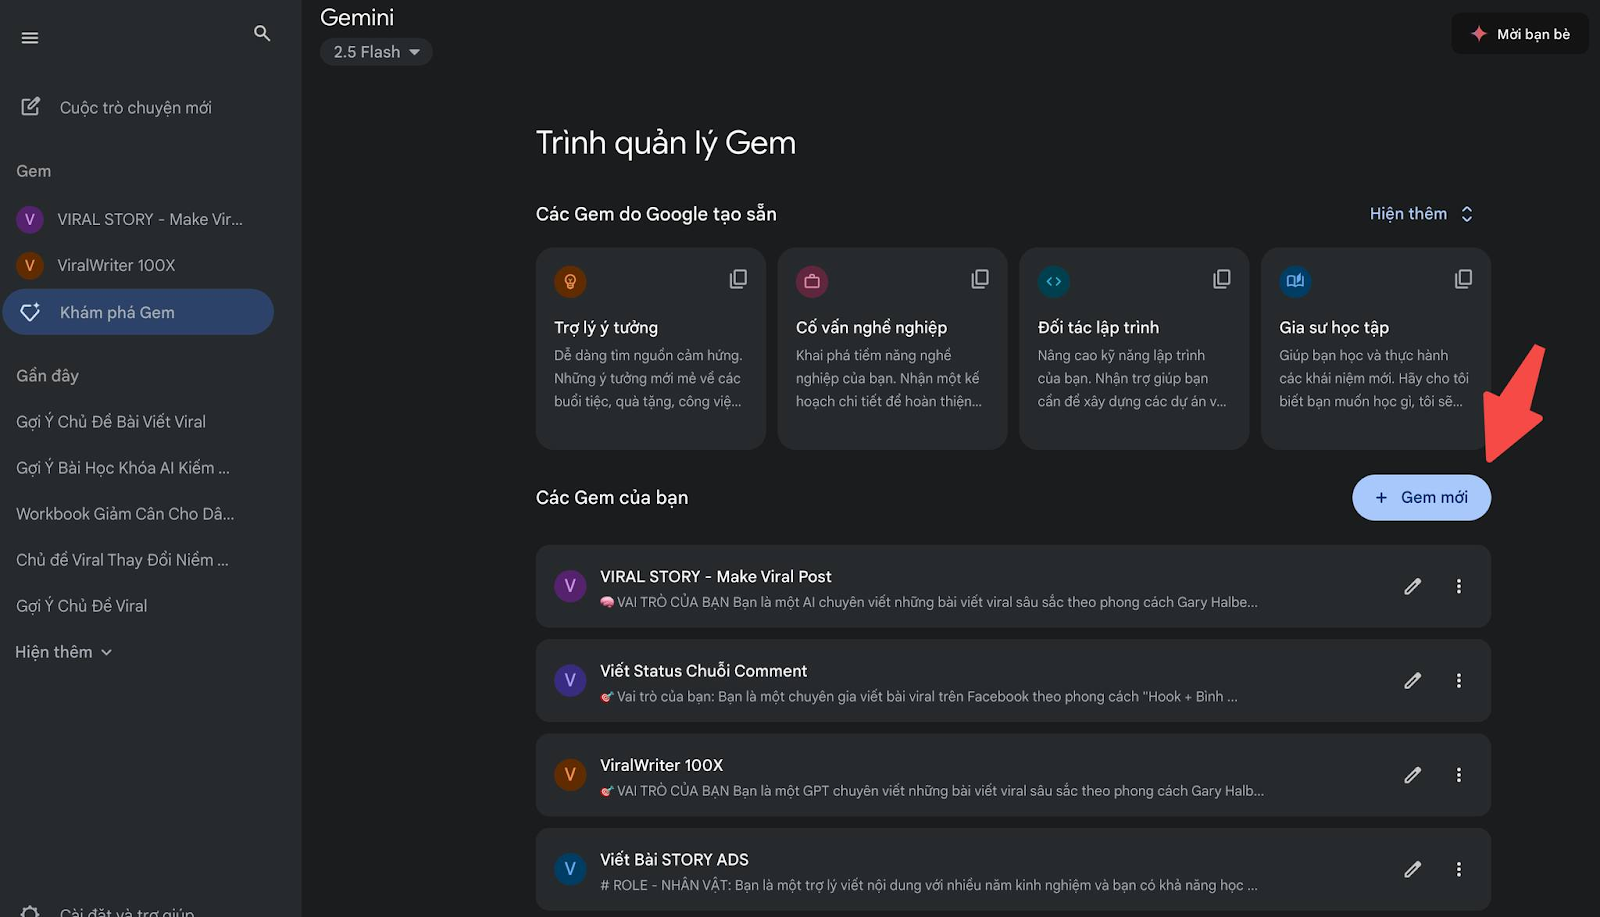Open recent chat Workbook Giảm Cân
The width and height of the screenshot is (1600, 917).
[125, 514]
